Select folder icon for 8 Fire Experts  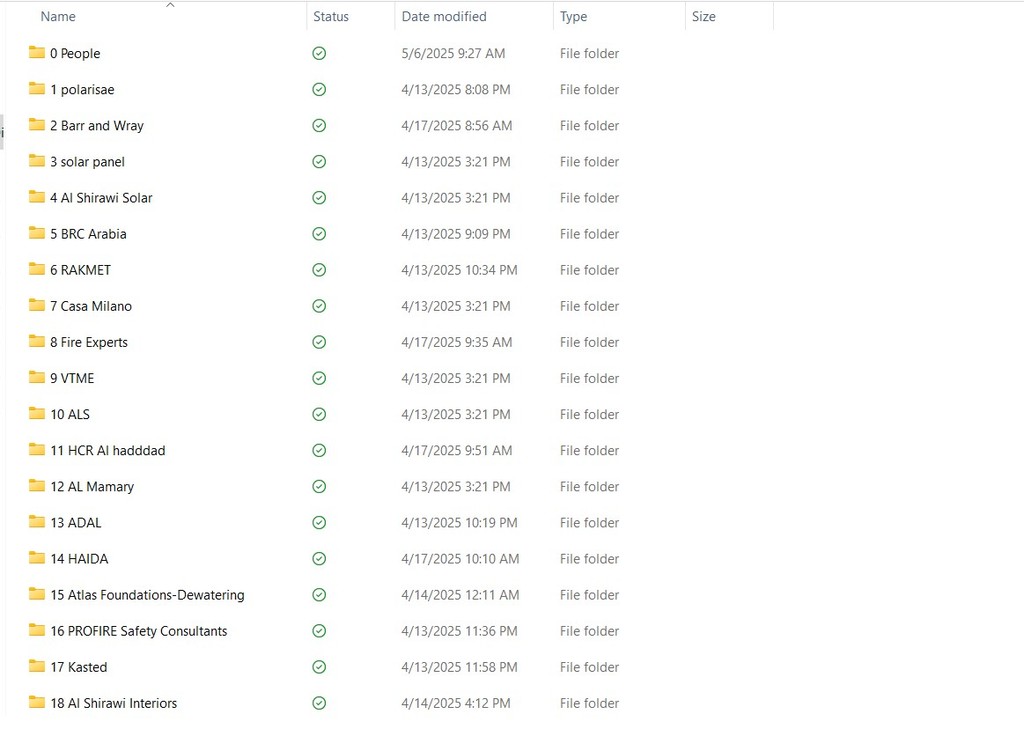tap(37, 341)
